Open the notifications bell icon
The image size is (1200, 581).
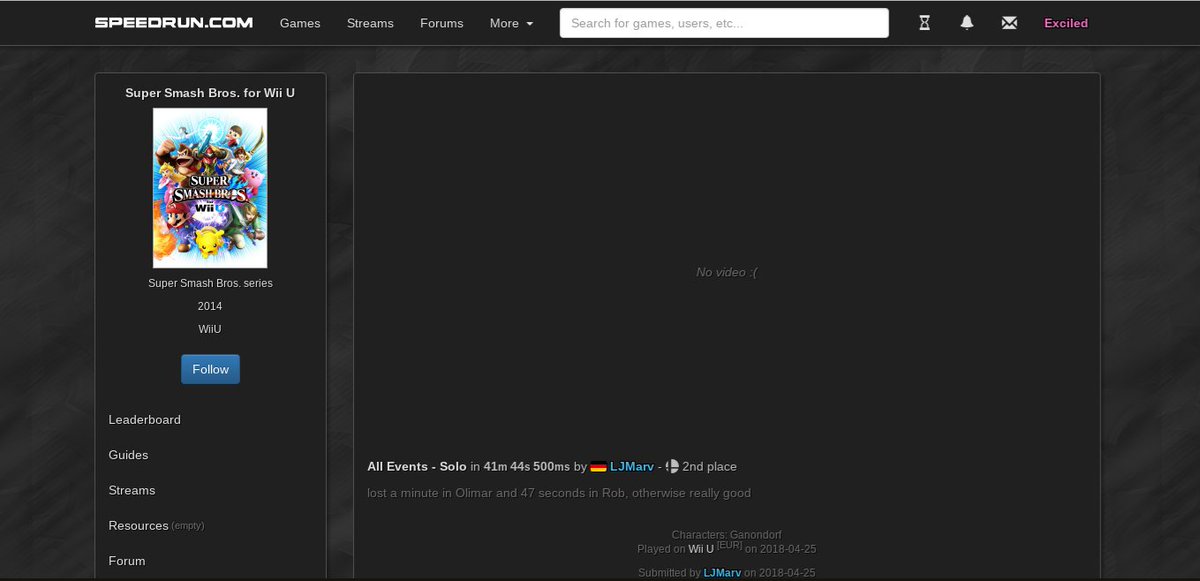pos(967,23)
